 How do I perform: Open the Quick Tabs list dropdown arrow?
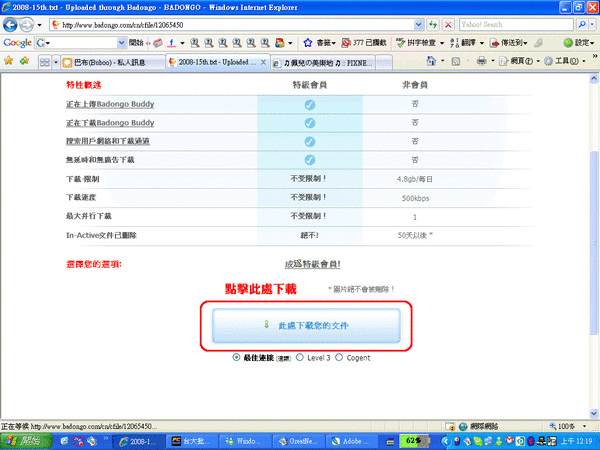56,62
